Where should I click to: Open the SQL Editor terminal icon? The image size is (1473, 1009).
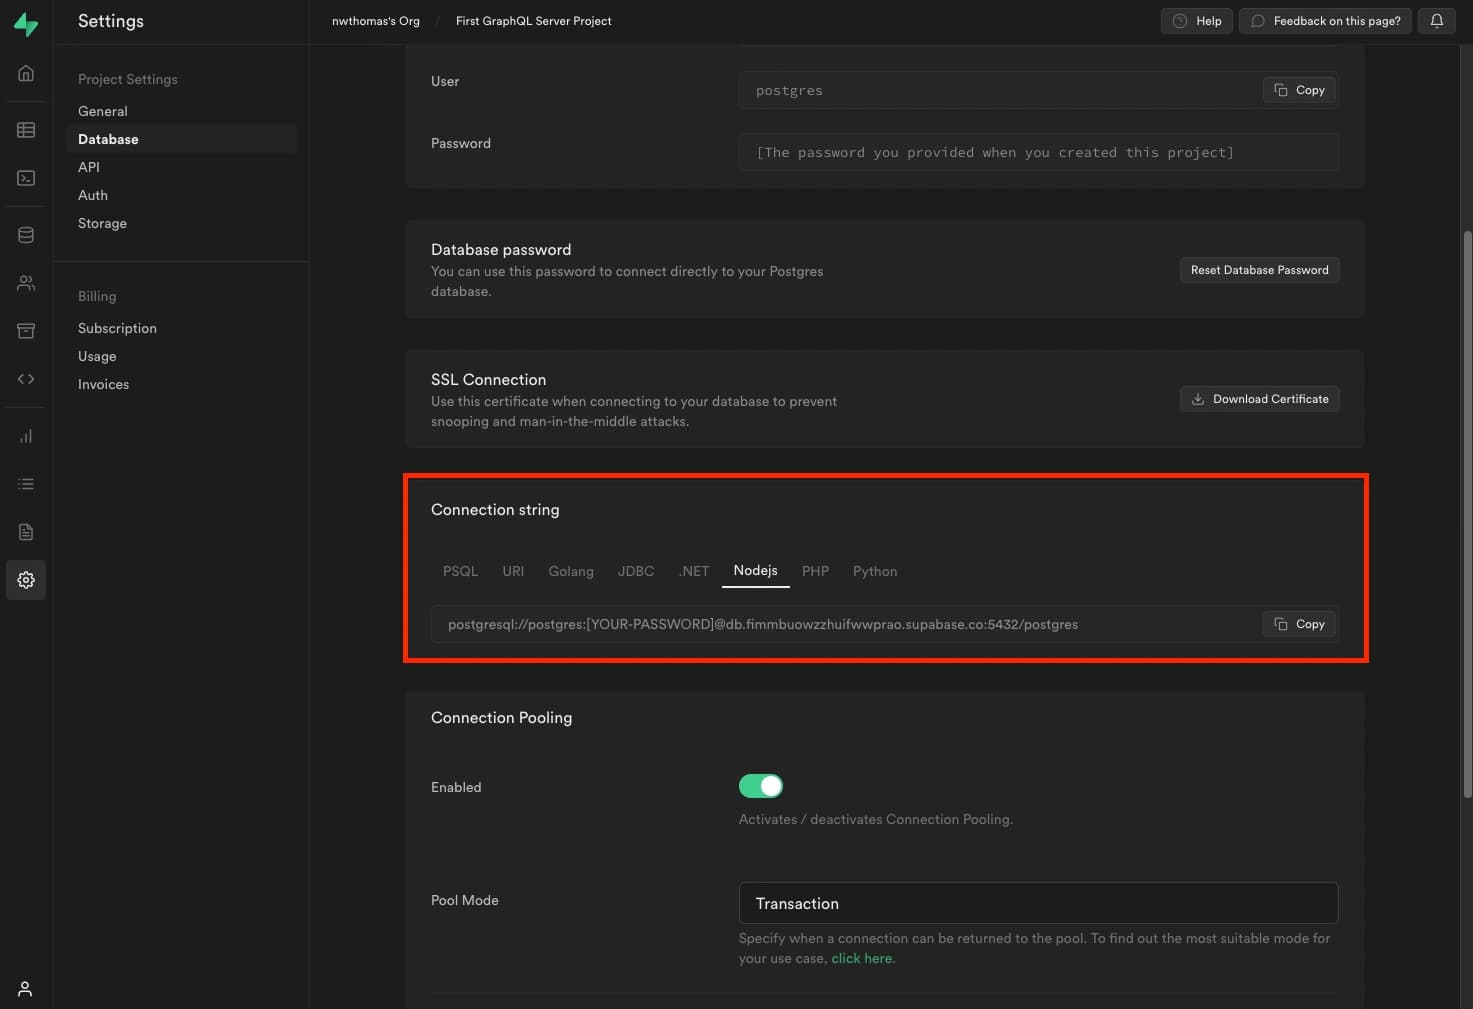tap(26, 178)
